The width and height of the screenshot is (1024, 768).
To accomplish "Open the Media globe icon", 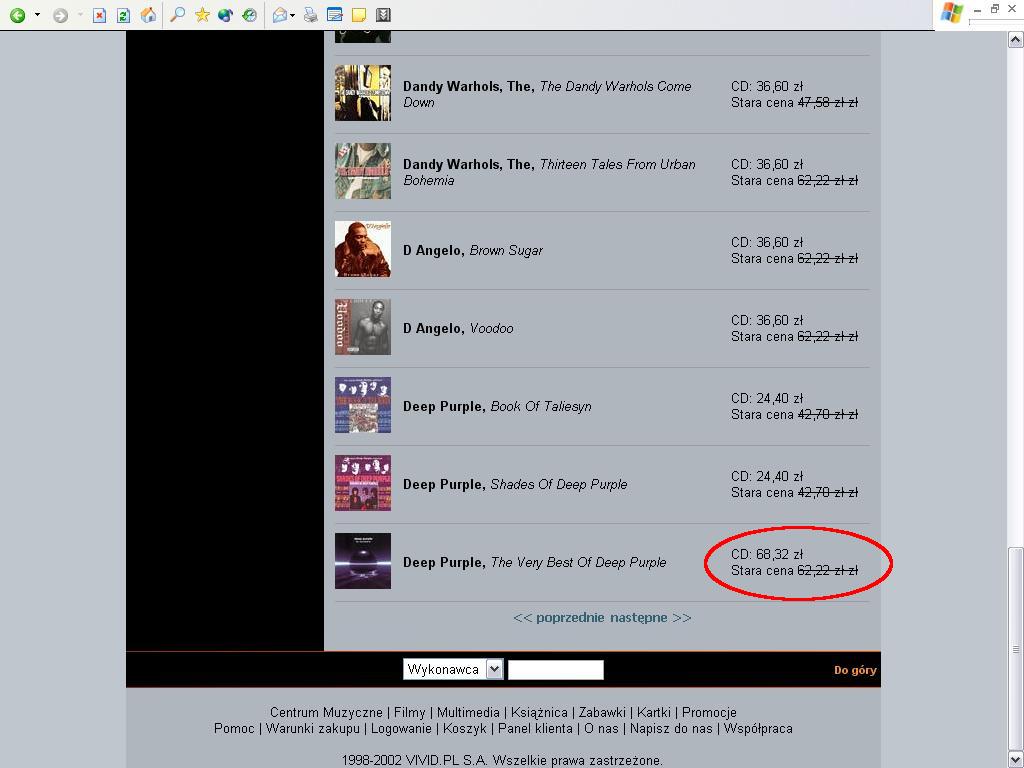I will 225,14.
